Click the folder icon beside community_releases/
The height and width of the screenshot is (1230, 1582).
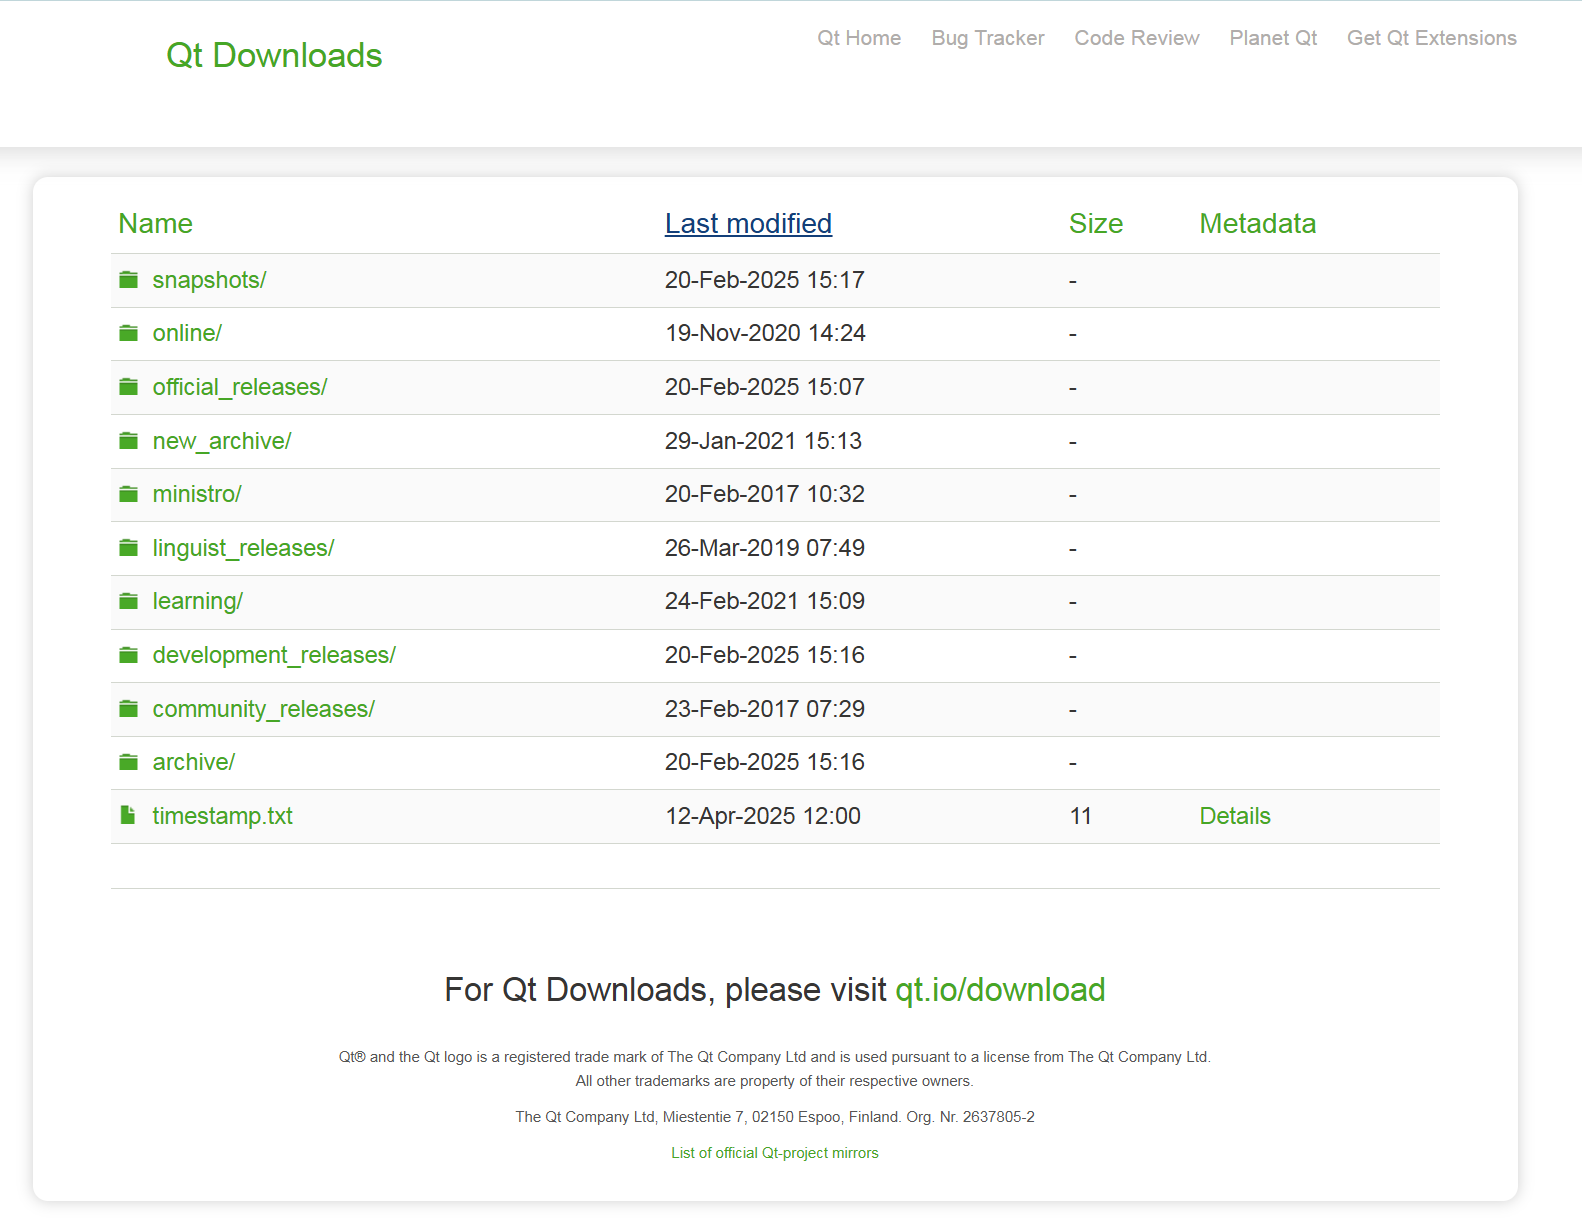129,709
